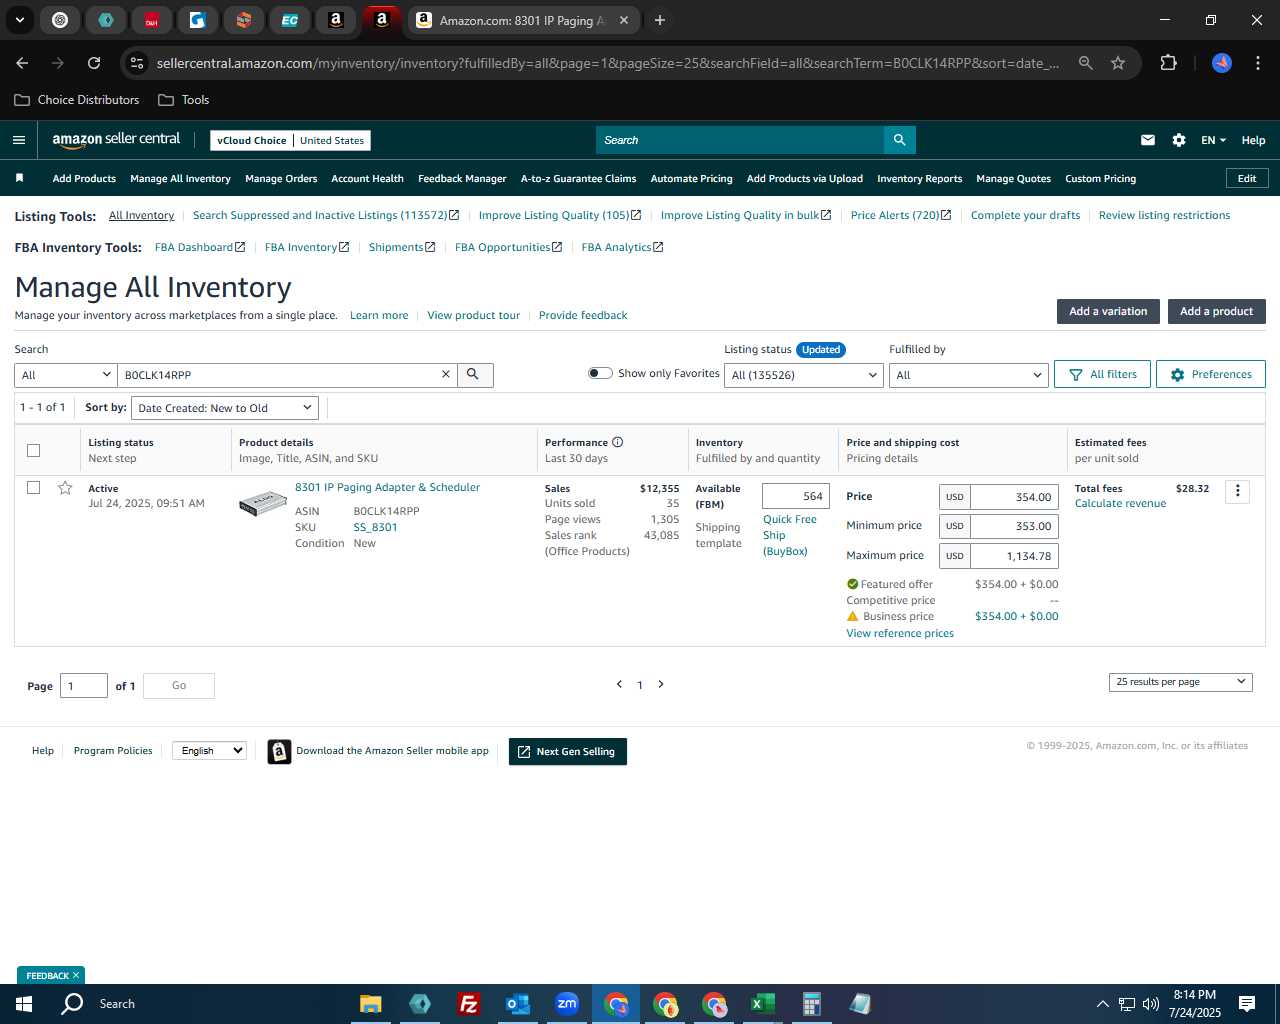Viewport: 1280px width, 1024px height.
Task: Open the Sort by Date Created dropdown
Action: click(x=225, y=408)
